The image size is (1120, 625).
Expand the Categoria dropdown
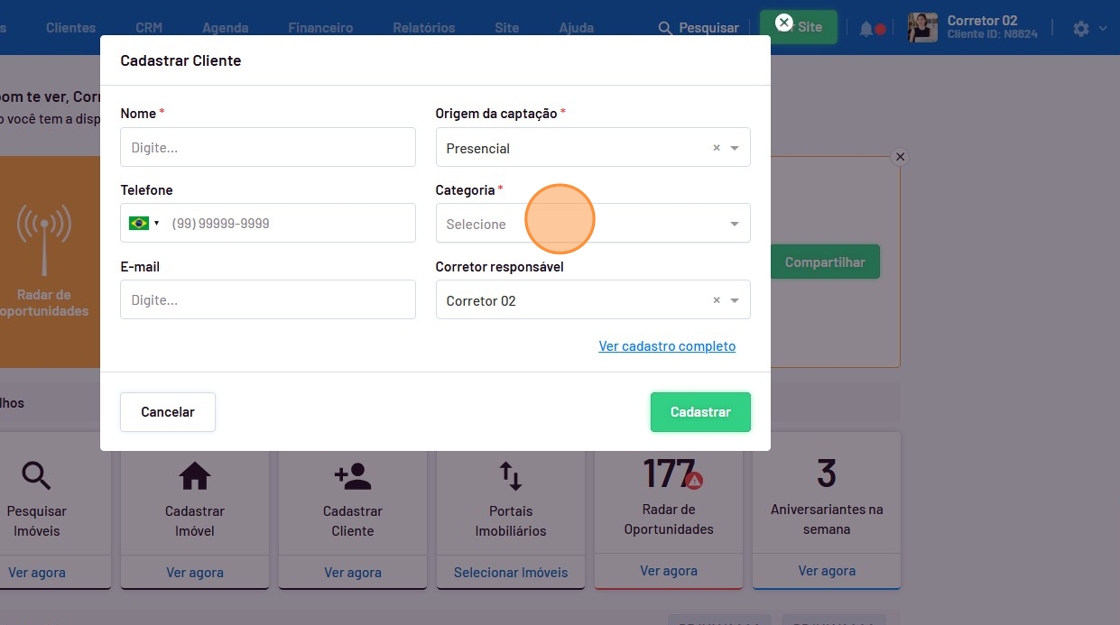[x=592, y=224]
